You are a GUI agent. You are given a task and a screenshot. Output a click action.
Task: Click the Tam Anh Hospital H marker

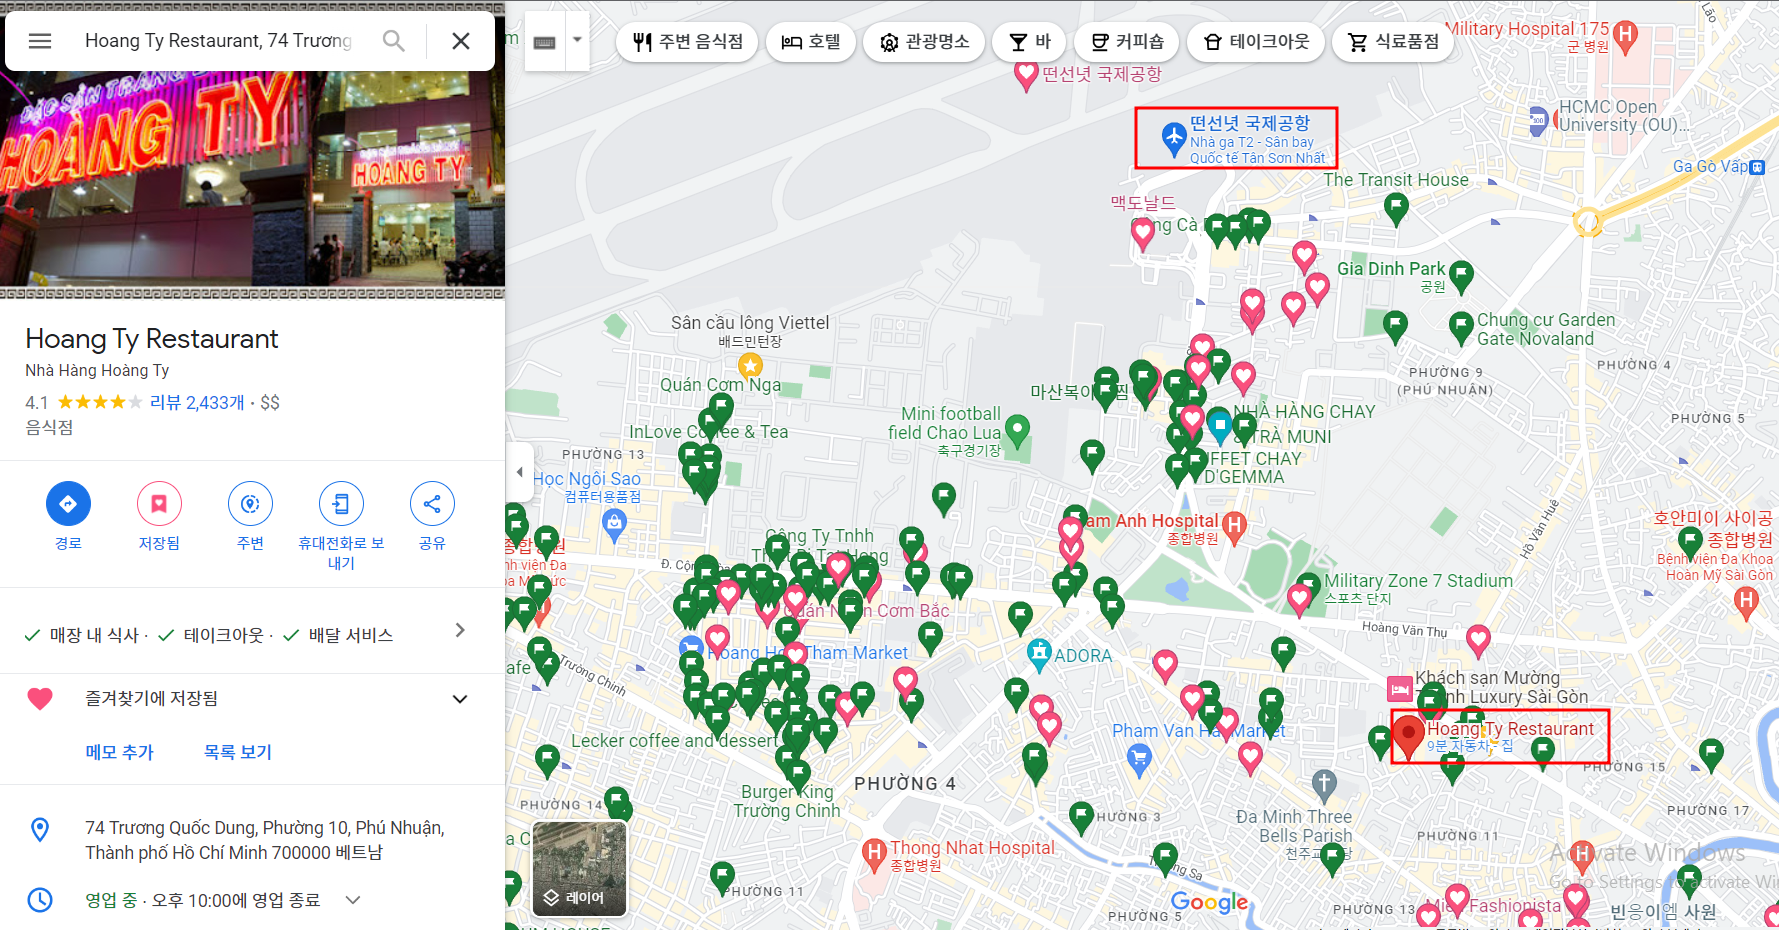pyautogui.click(x=1234, y=526)
